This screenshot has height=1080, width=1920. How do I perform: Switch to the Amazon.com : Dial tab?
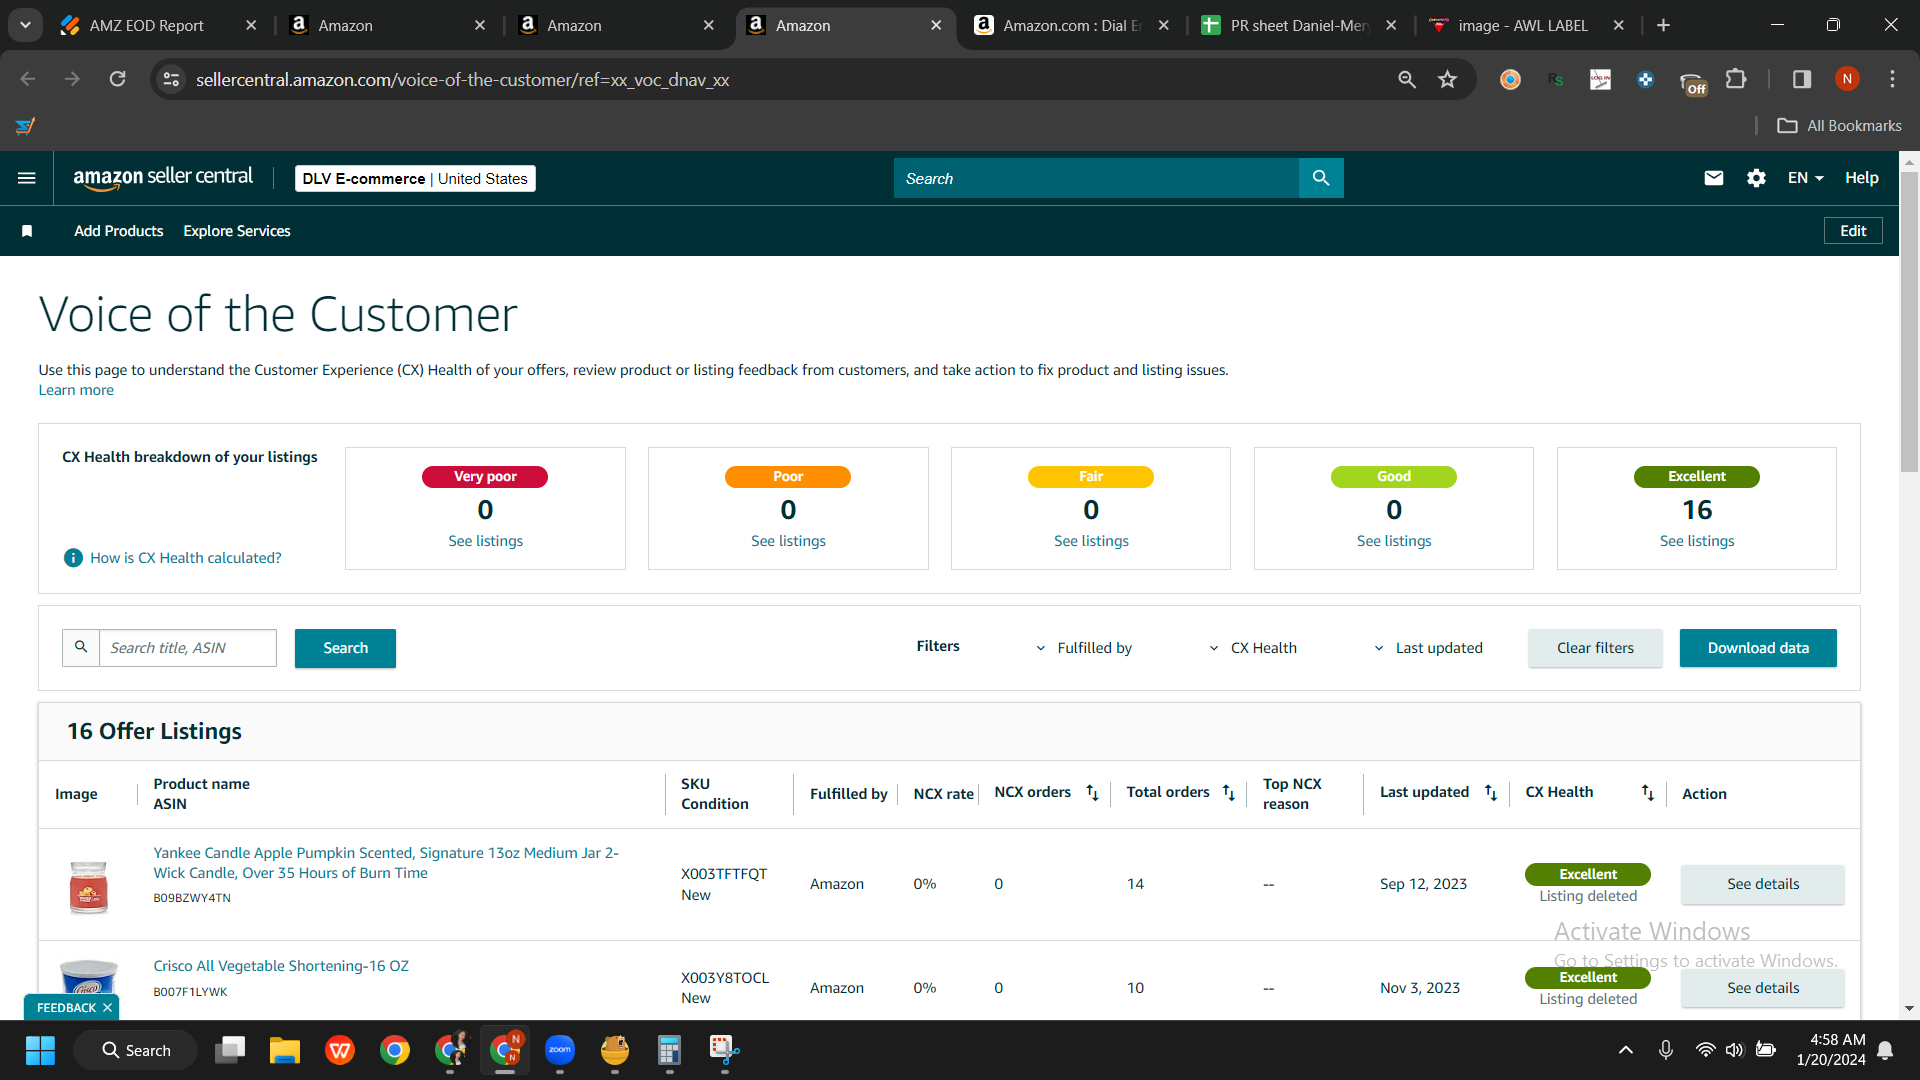pyautogui.click(x=1072, y=25)
